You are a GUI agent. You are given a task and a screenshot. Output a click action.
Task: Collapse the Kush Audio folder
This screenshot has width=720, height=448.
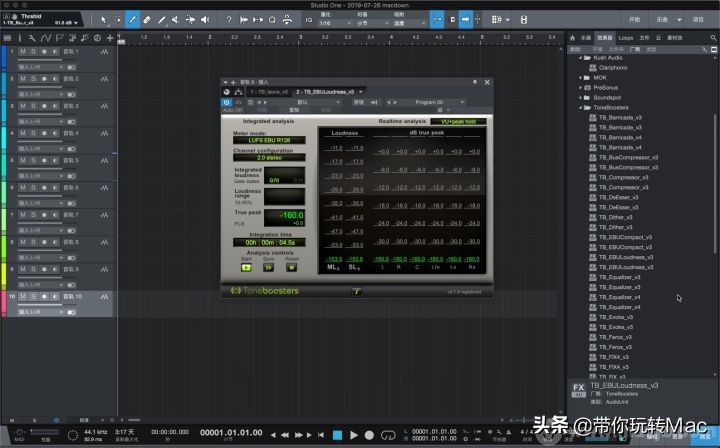(x=580, y=58)
